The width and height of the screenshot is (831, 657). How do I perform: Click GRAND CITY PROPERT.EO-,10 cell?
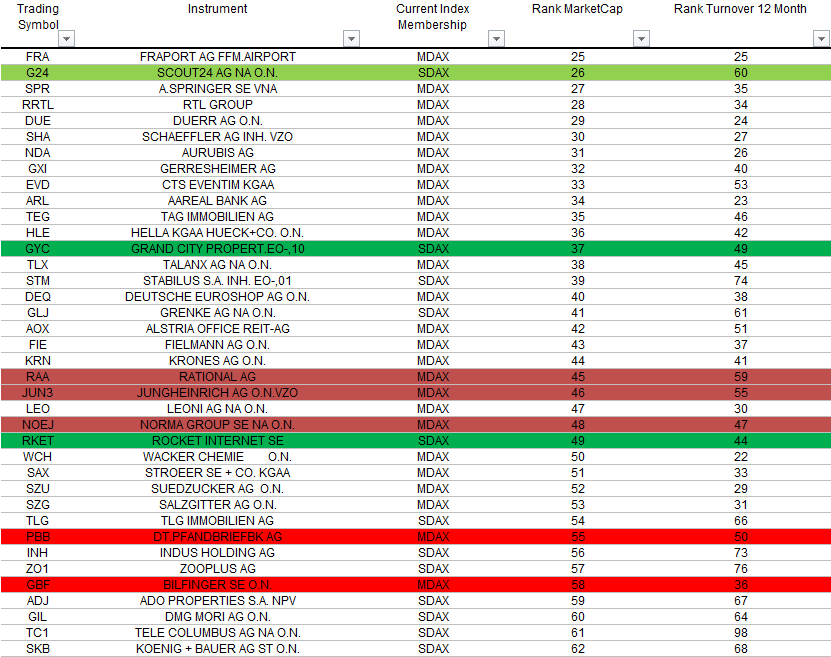(217, 248)
